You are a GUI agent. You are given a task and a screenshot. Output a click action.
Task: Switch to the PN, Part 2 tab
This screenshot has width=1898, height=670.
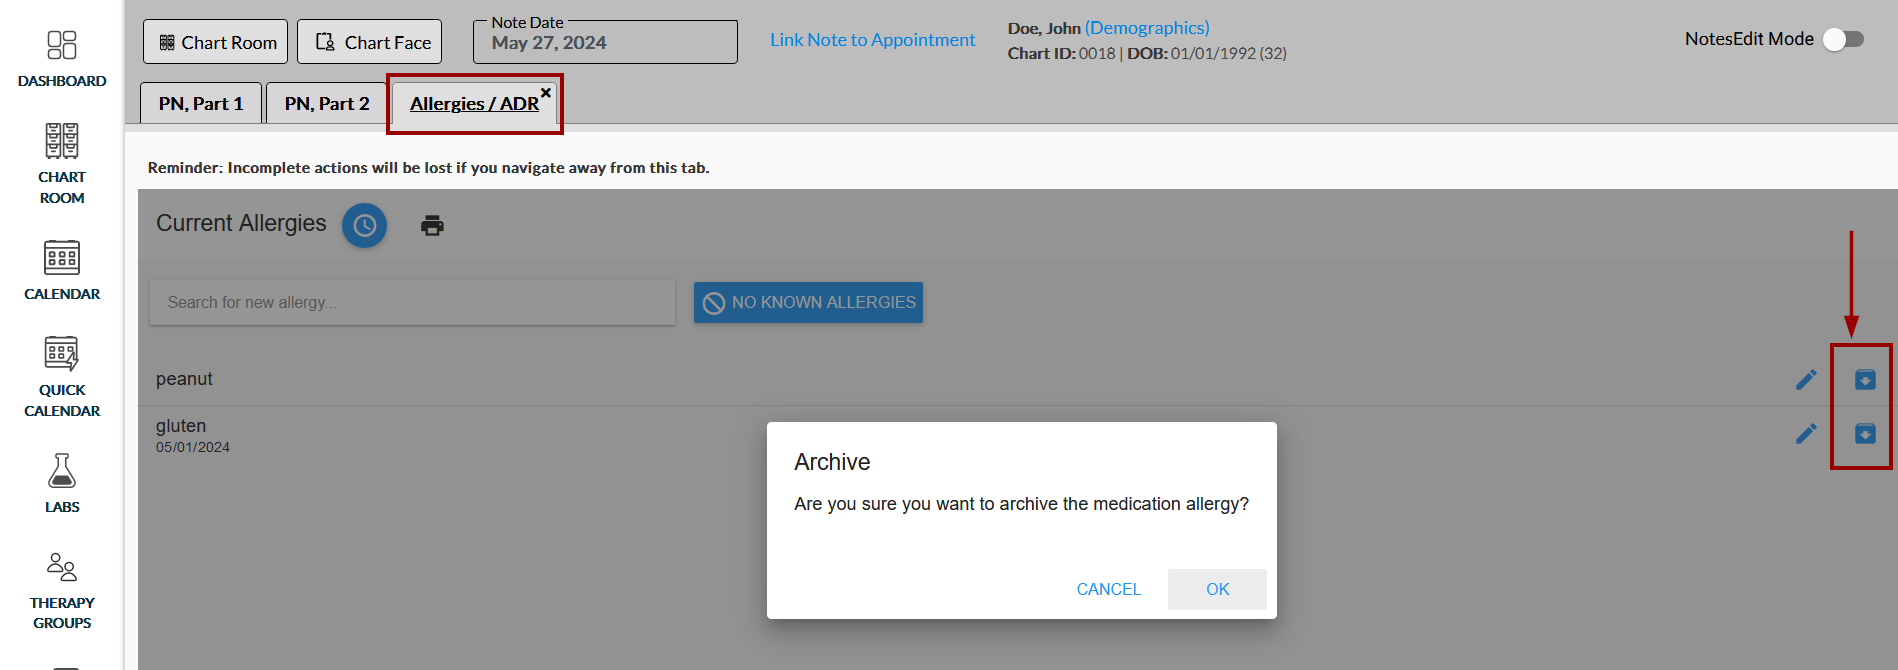coord(327,104)
